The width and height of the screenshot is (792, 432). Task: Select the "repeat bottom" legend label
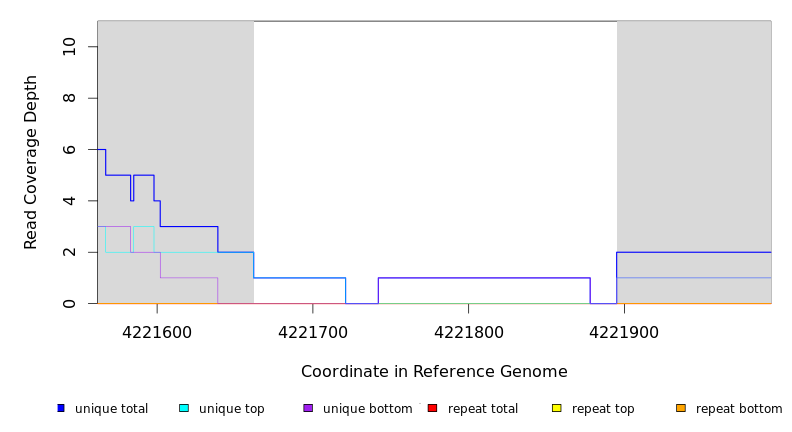pyautogui.click(x=739, y=409)
